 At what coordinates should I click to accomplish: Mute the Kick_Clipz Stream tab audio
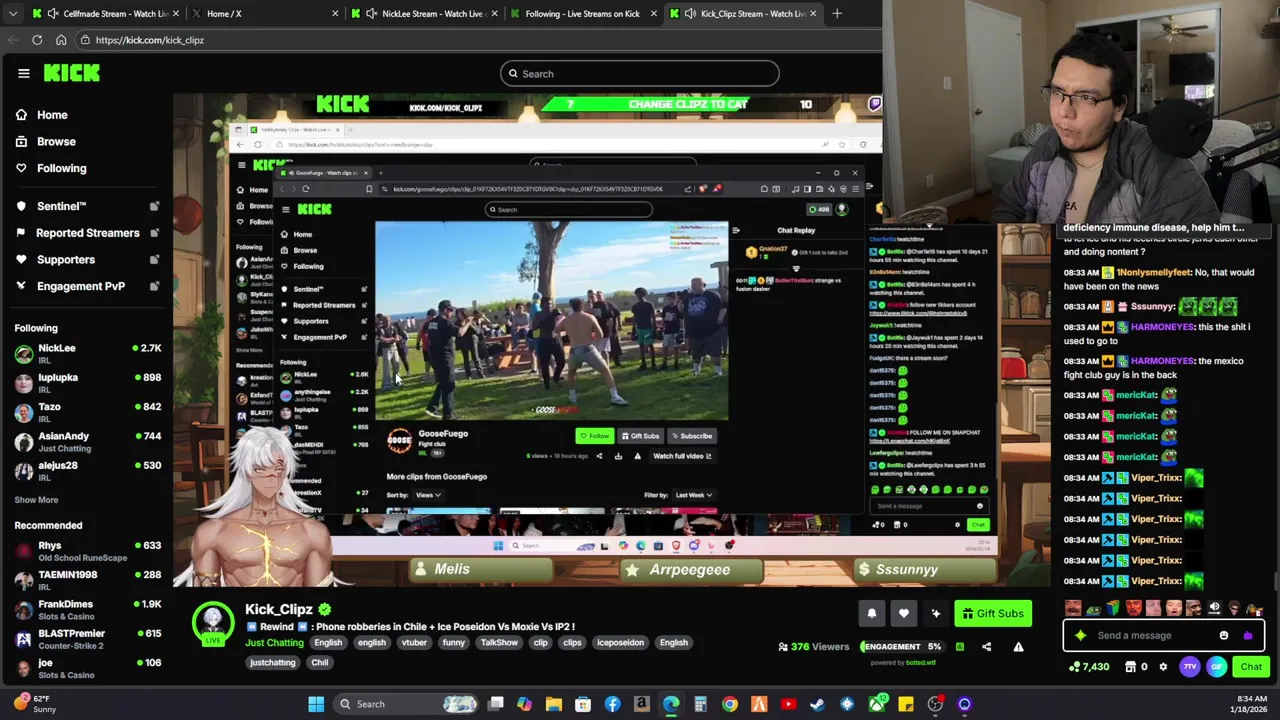690,13
